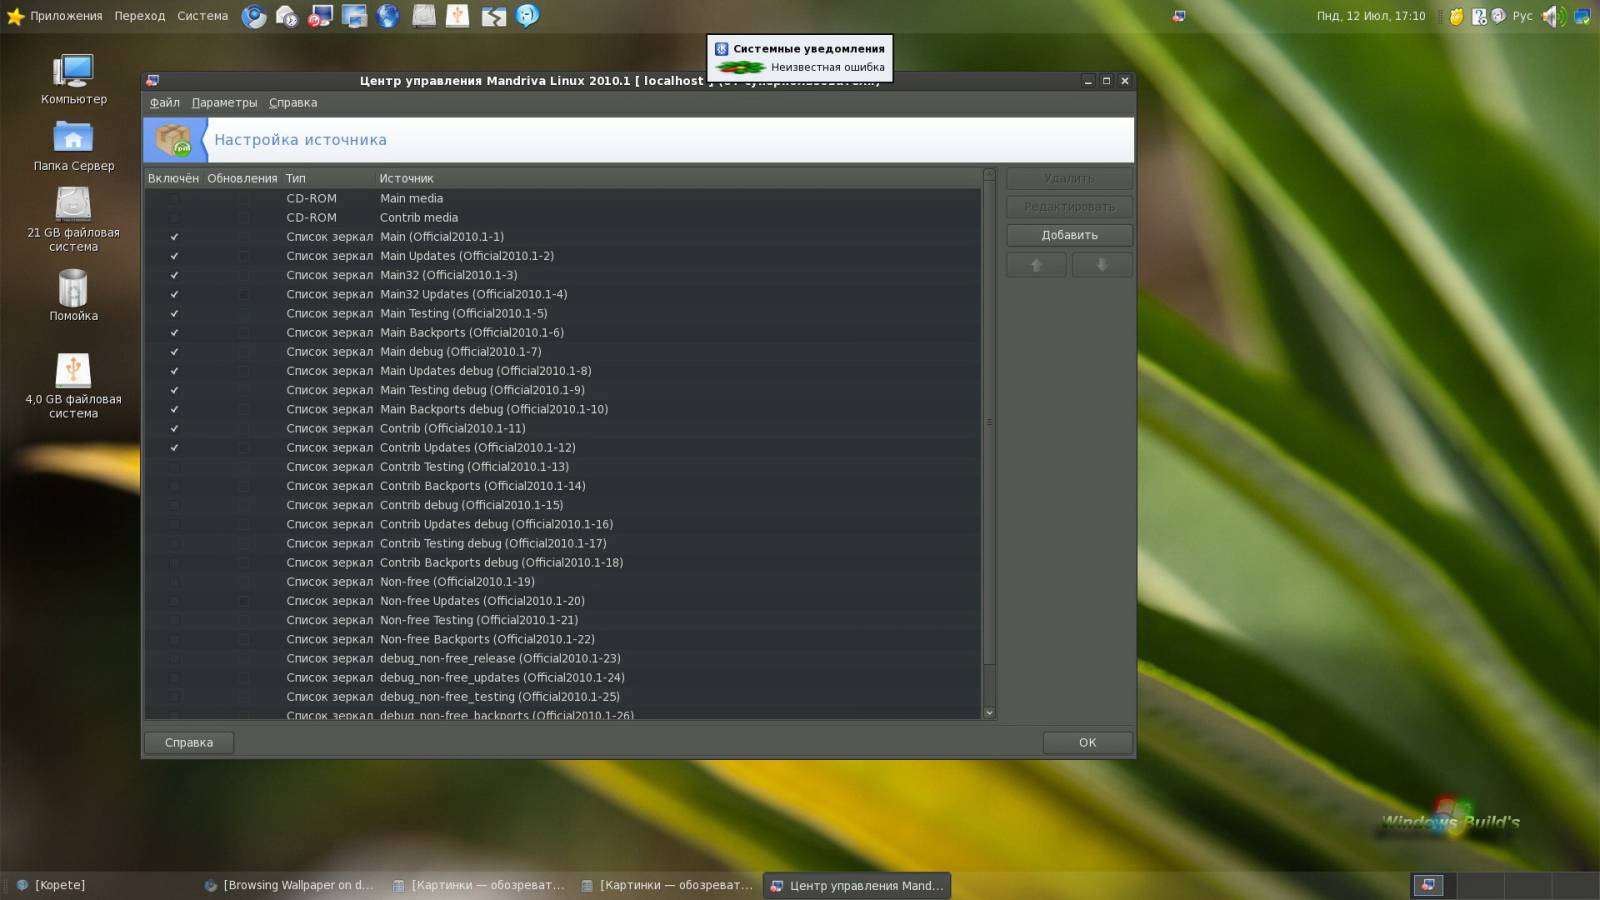Image resolution: width=1600 pixels, height=900 pixels.
Task: Click the source list vertical scrollbar
Action: (x=989, y=422)
